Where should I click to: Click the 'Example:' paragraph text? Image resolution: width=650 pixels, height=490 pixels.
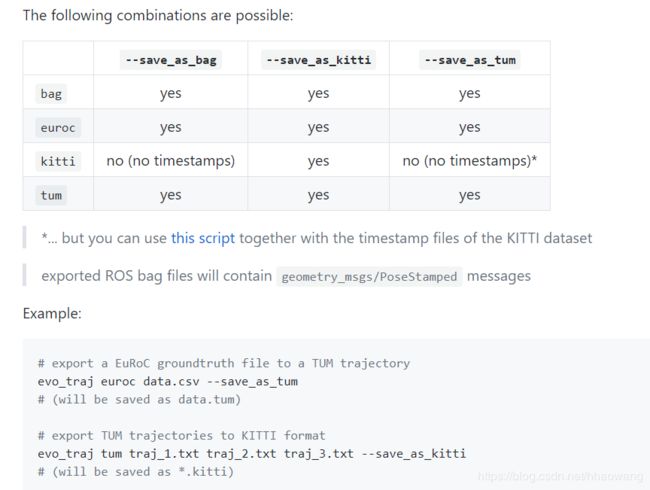pos(52,313)
